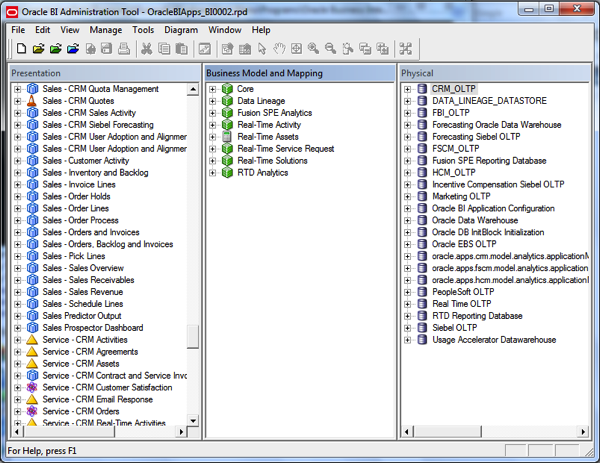Click the Siebel OLTP database icon
This screenshot has height=463, width=600.
tap(422, 328)
